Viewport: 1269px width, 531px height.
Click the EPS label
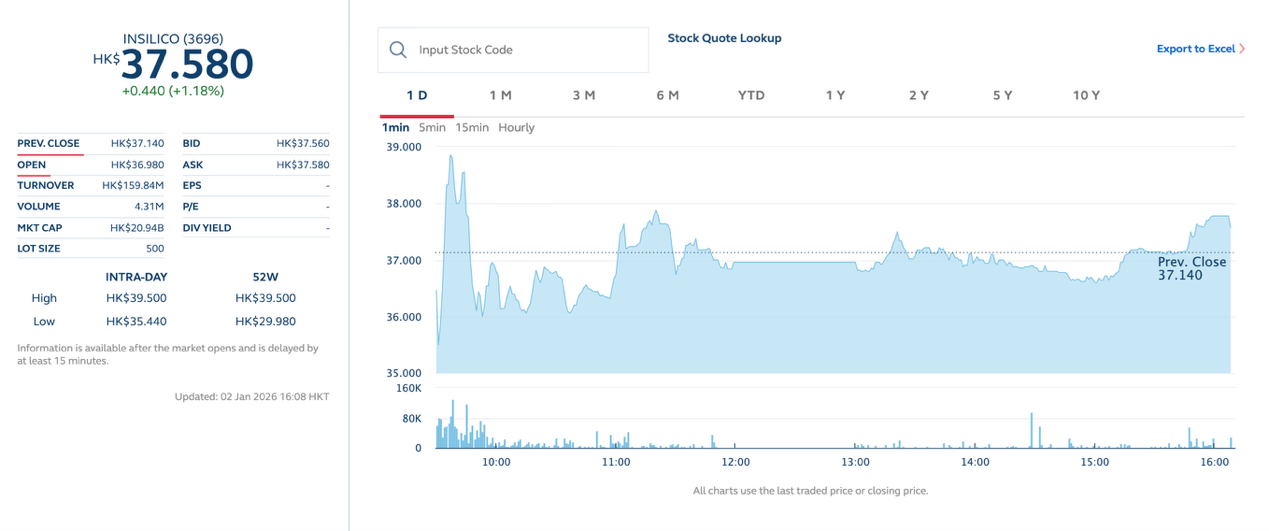click(x=192, y=185)
